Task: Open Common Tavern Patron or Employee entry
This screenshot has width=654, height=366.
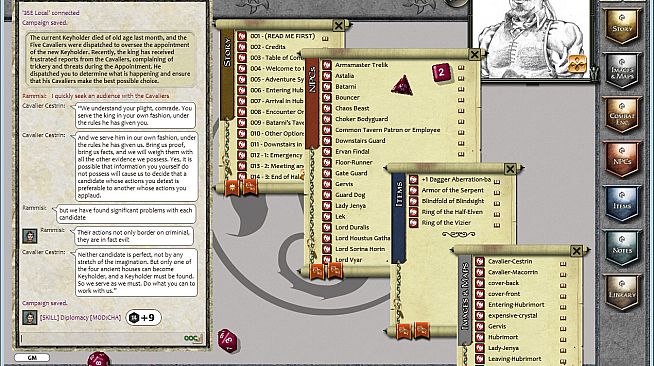Action: (x=388, y=130)
